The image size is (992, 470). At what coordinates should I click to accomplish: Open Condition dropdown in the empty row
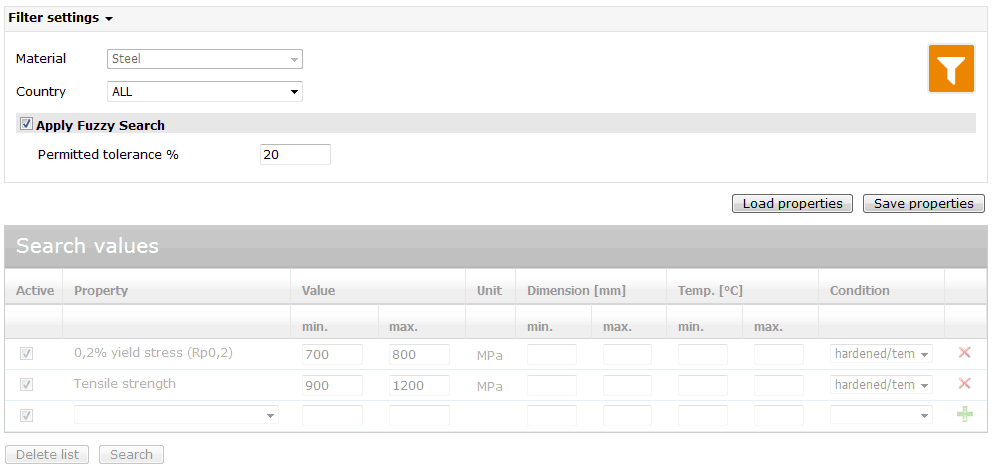coord(881,415)
